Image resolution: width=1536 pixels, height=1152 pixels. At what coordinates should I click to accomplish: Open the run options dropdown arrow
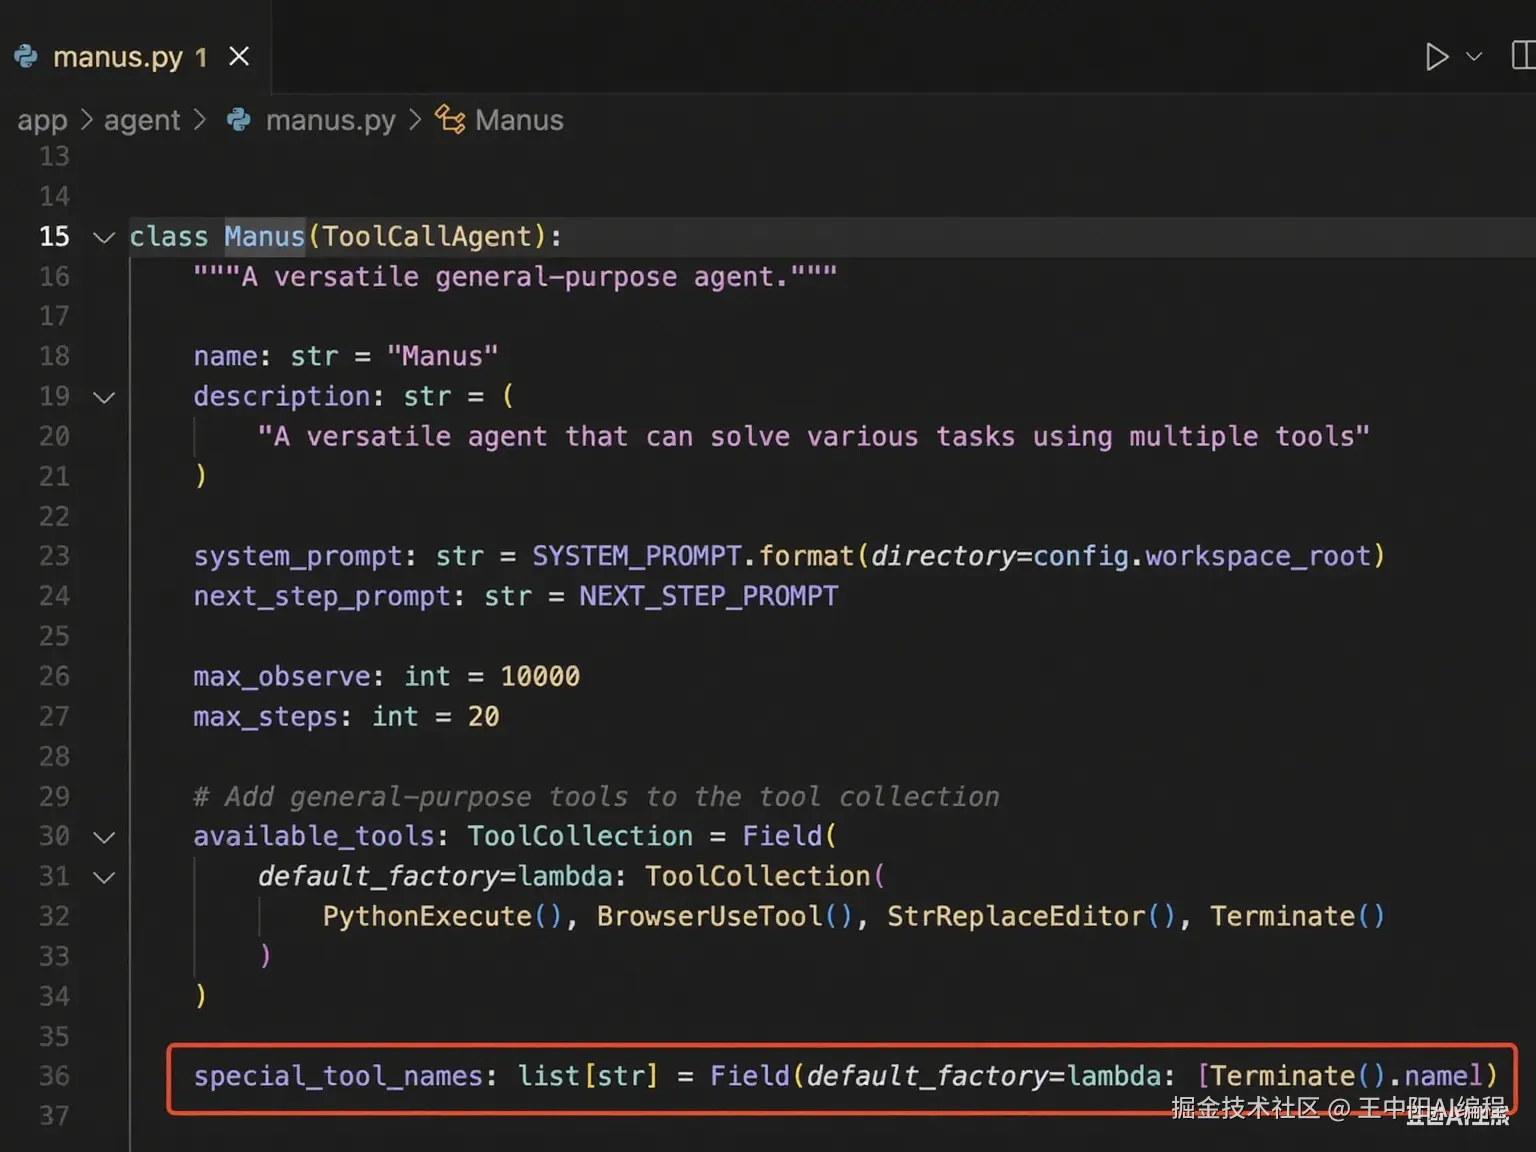click(1474, 56)
